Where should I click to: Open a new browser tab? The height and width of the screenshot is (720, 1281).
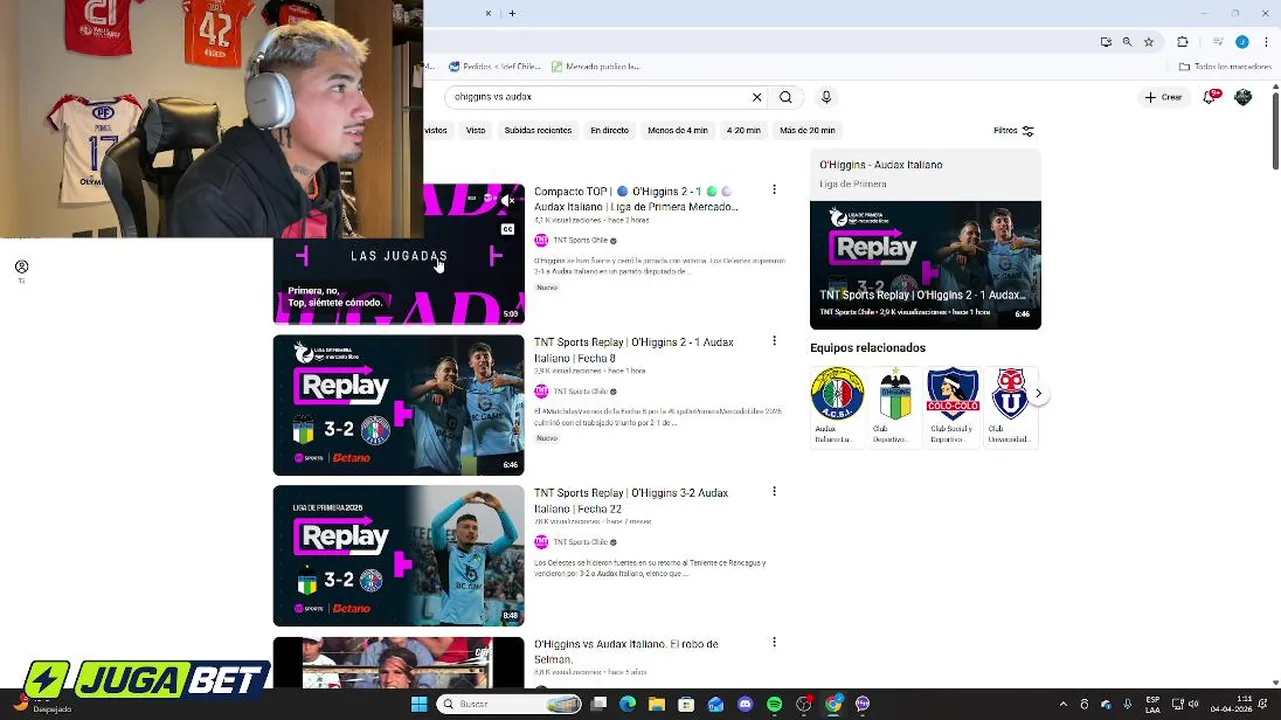pyautogui.click(x=512, y=13)
